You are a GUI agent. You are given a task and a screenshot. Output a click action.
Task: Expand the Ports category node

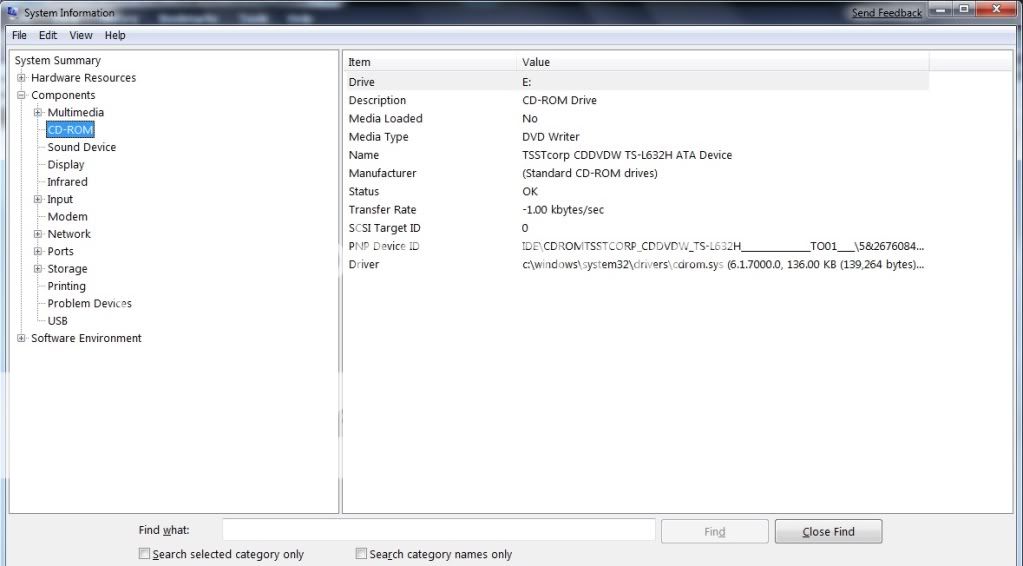[x=38, y=252]
